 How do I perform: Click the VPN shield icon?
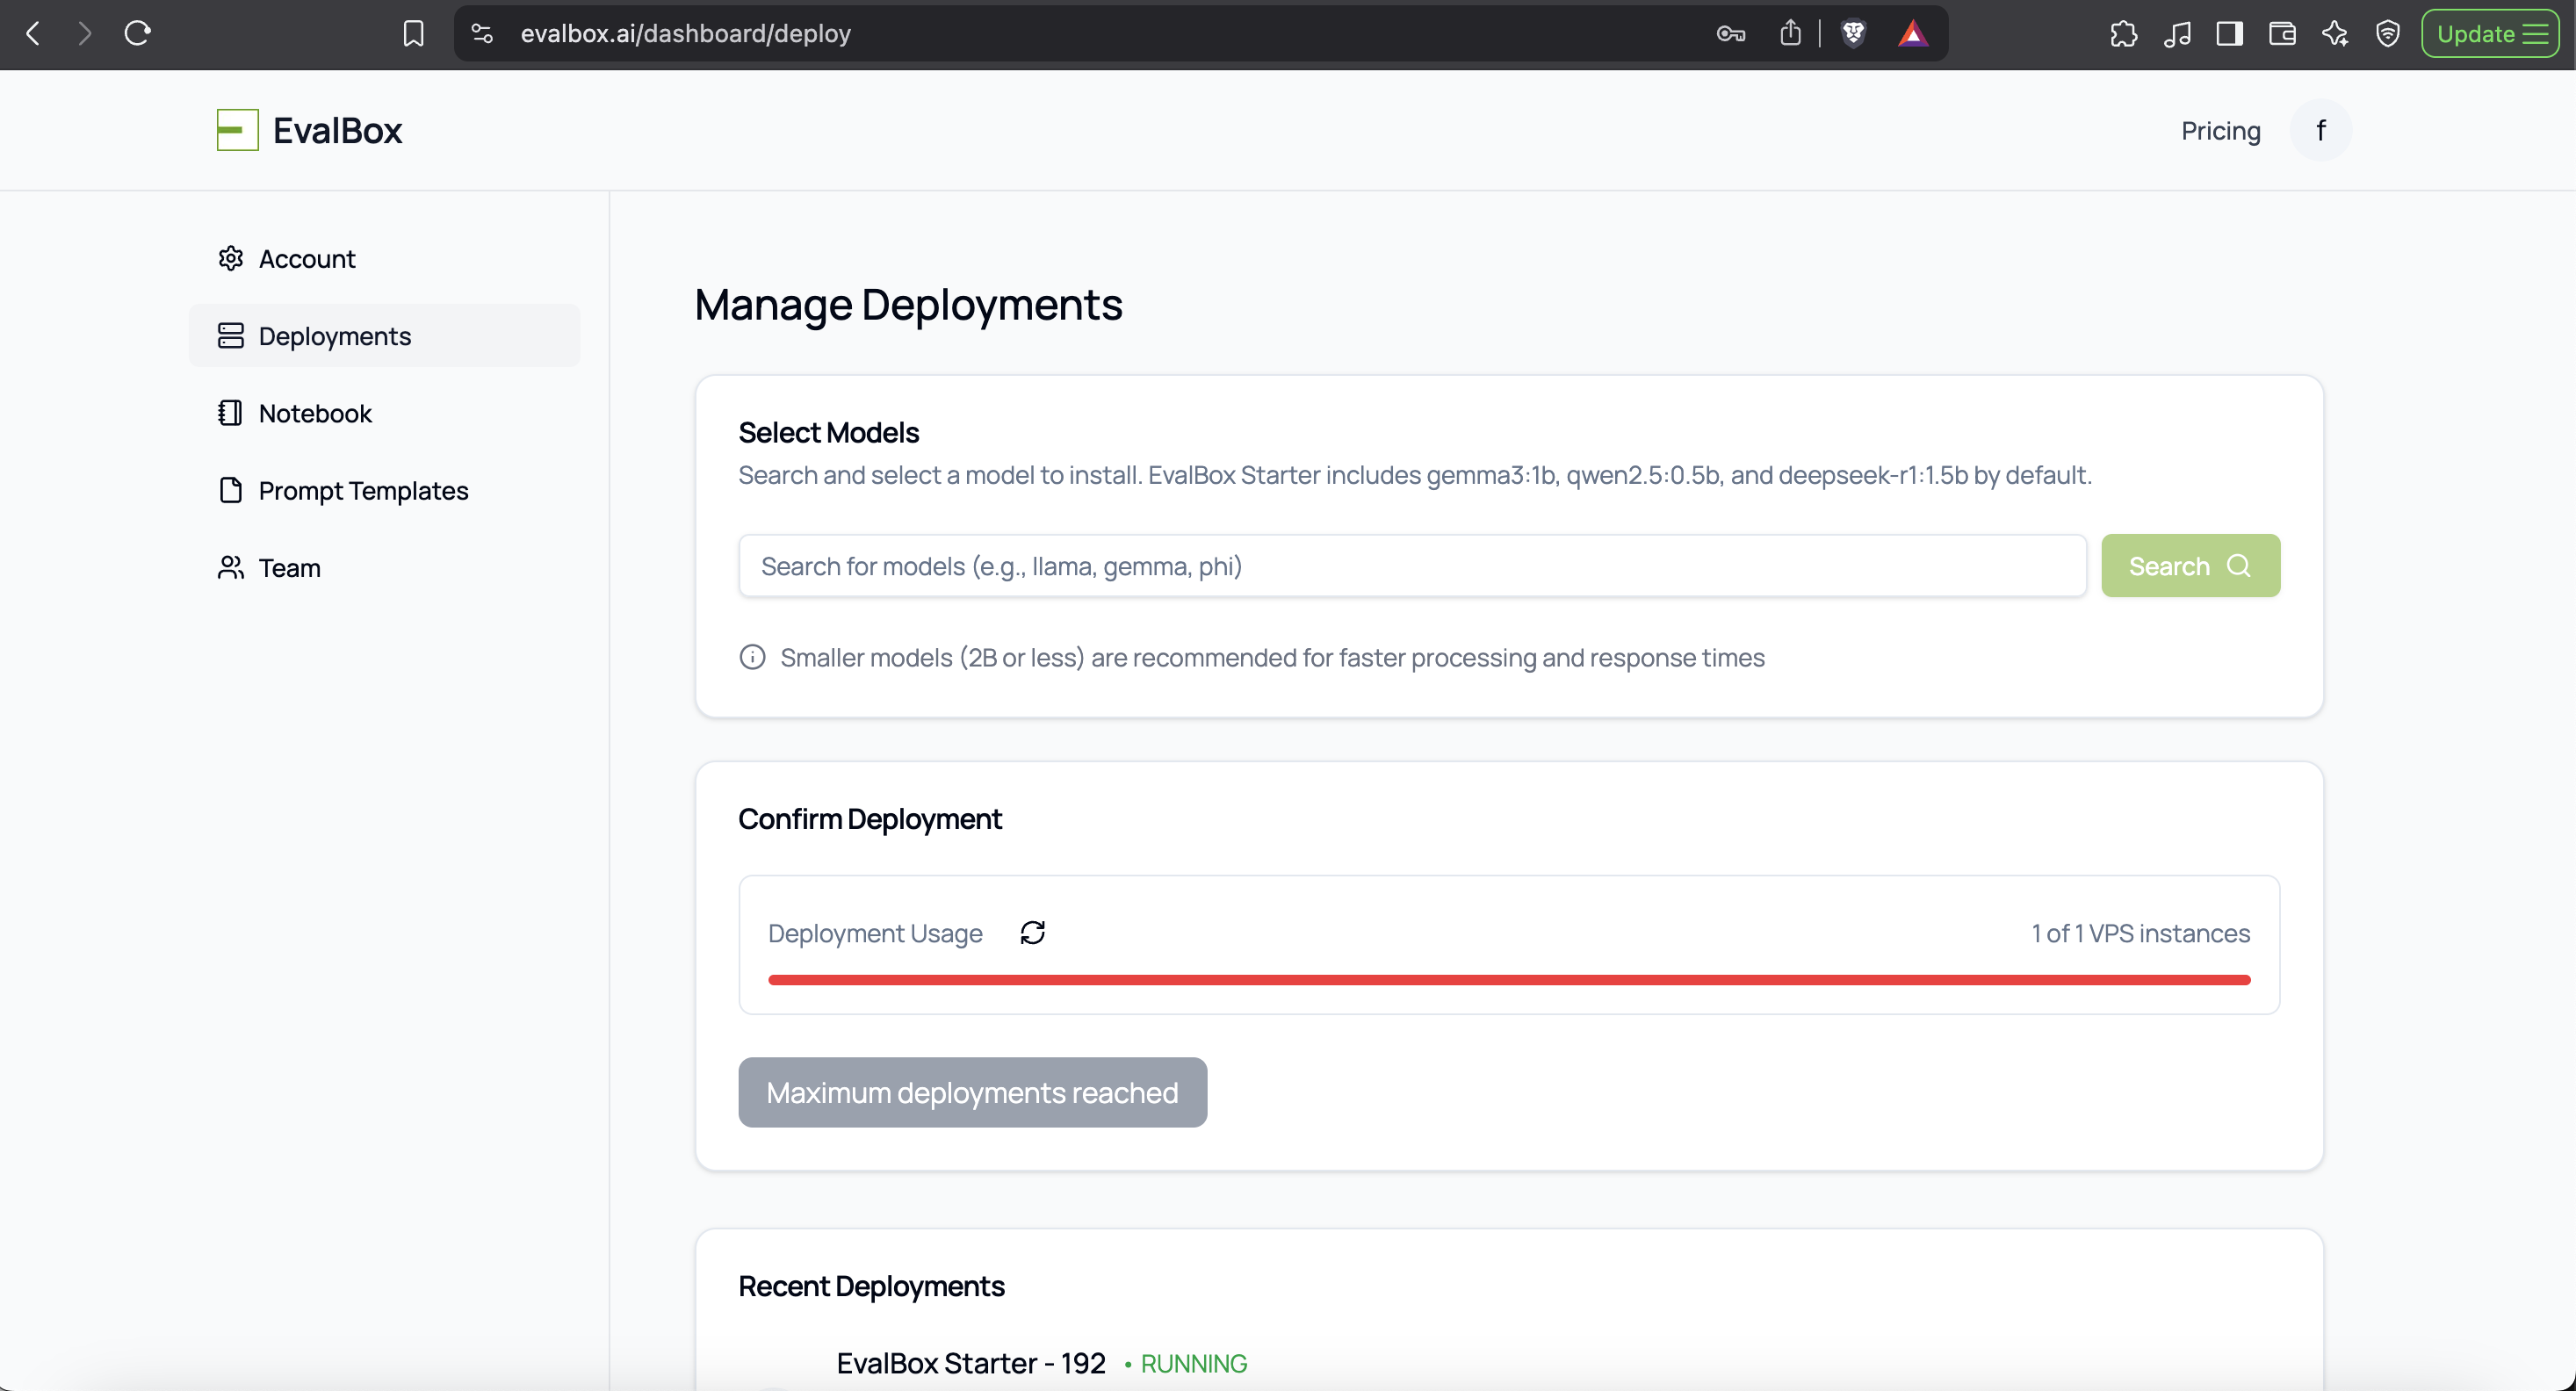pos(2387,34)
